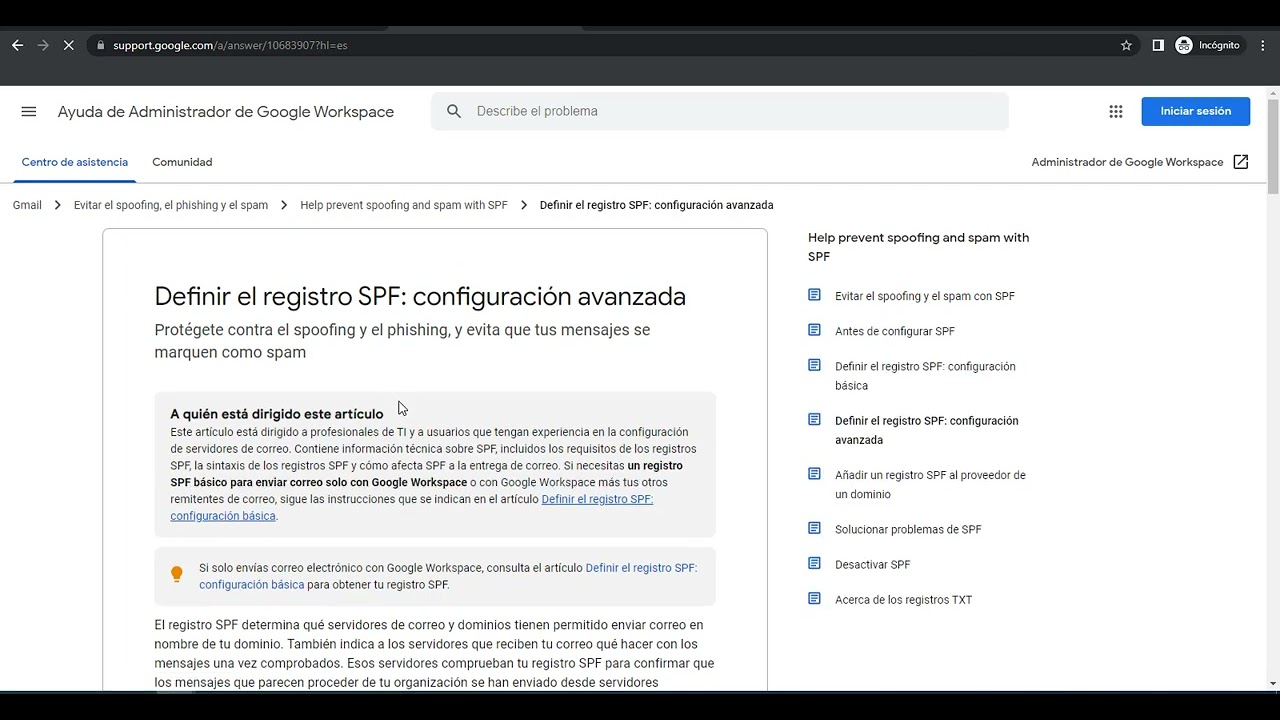Click document icon beside sidebar 'configuración básica'
This screenshot has width=1280, height=720.
pyautogui.click(x=814, y=365)
